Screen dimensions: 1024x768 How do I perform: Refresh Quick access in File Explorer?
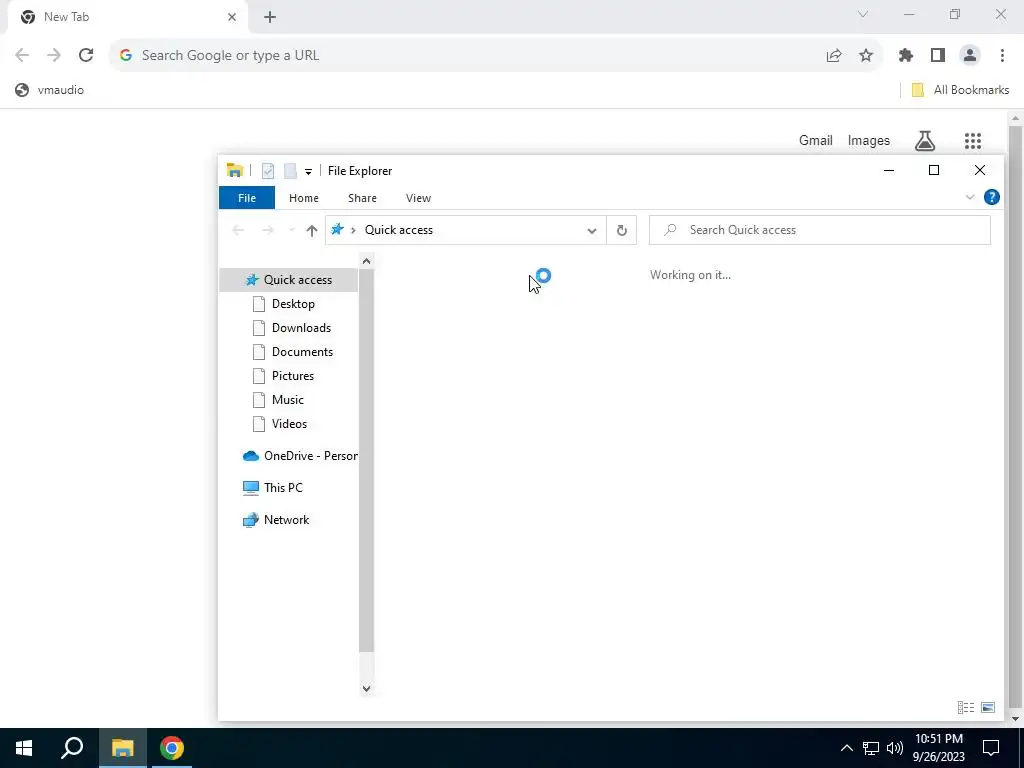[622, 230]
